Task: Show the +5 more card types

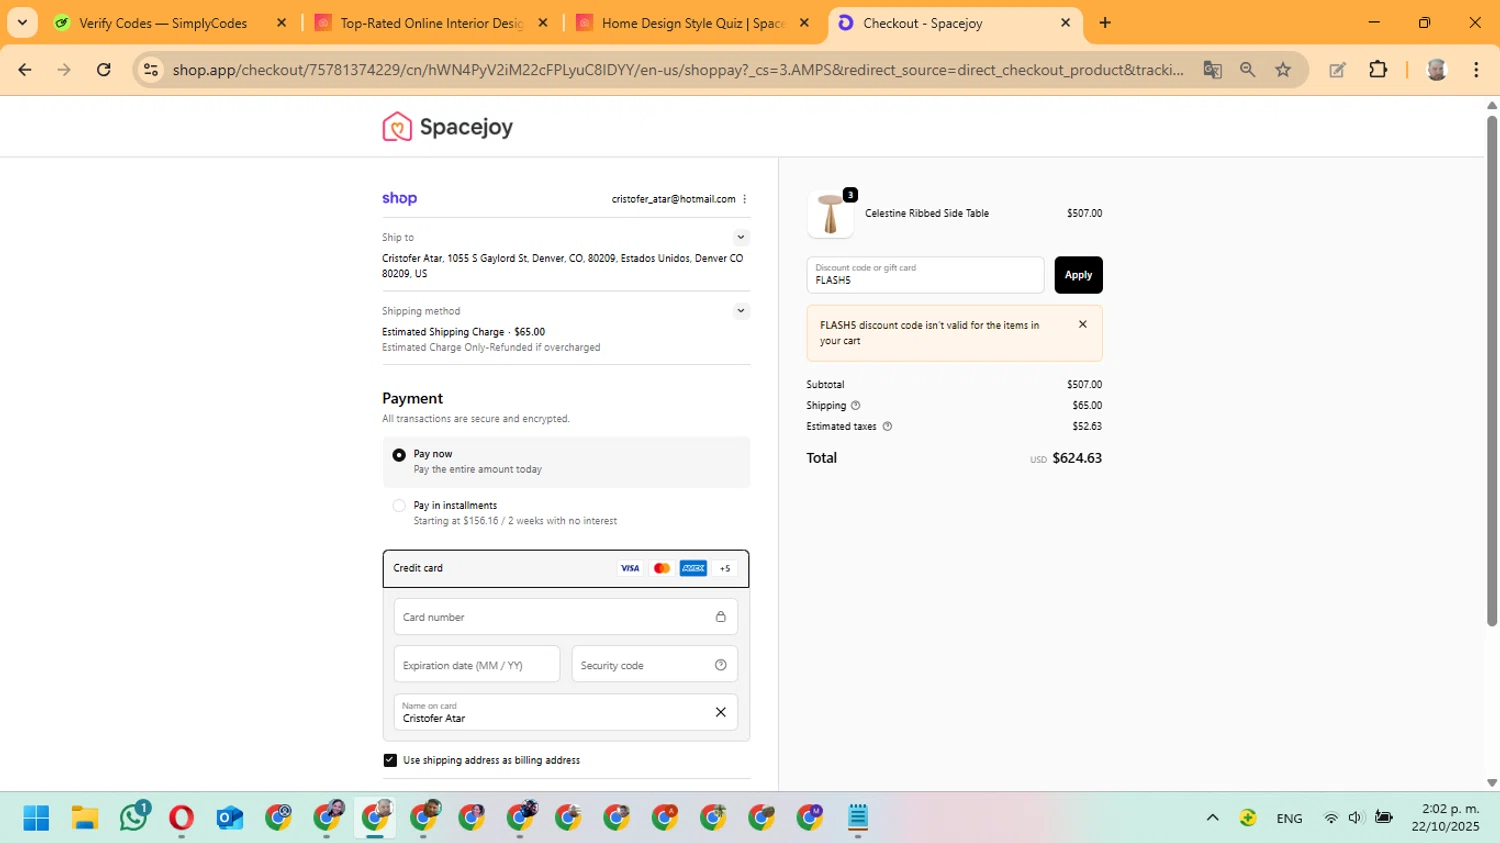Action: point(725,568)
